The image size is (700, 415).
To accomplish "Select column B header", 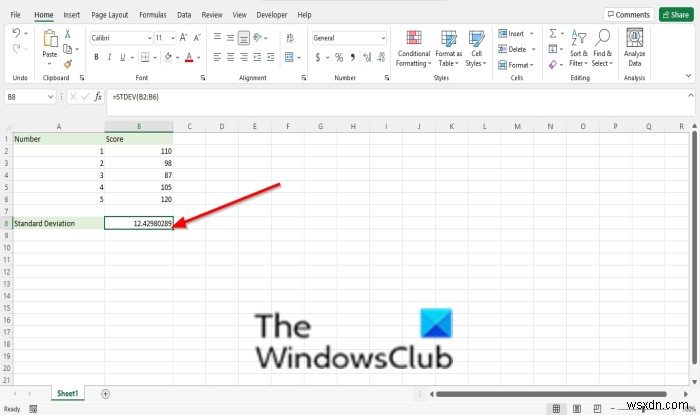I will 139,126.
